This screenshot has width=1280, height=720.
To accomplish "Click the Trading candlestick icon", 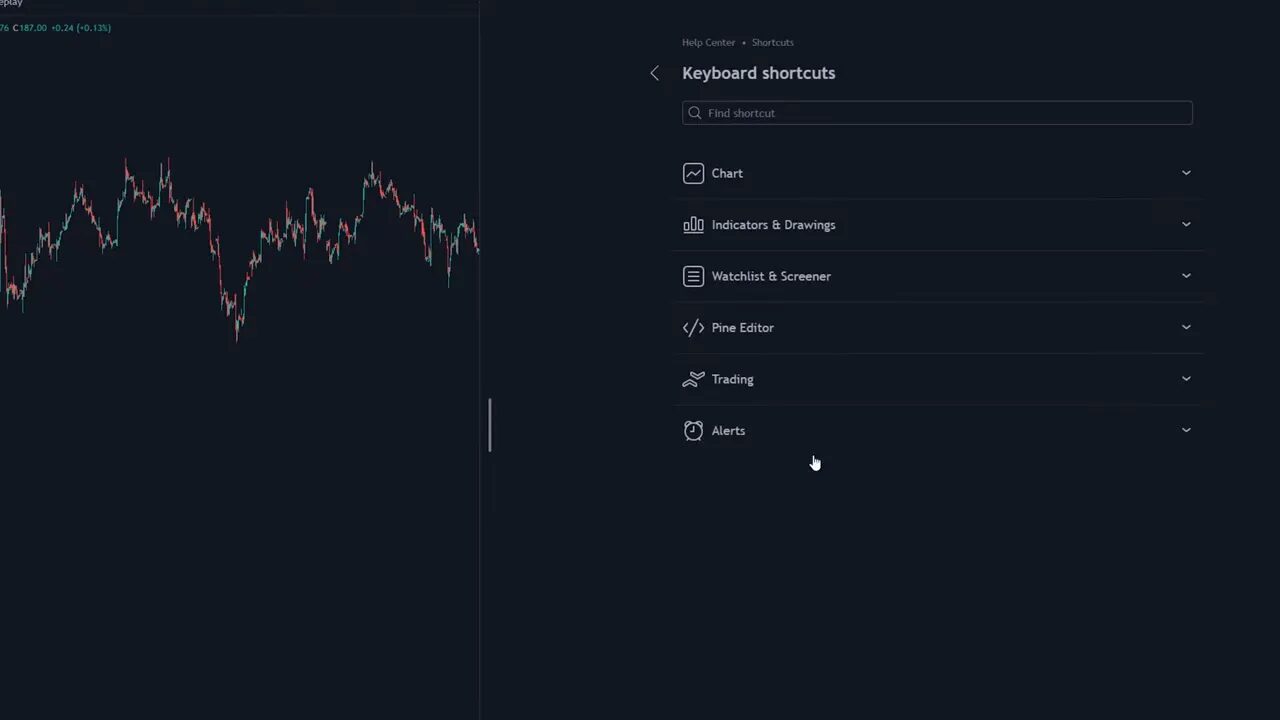I will tap(693, 379).
